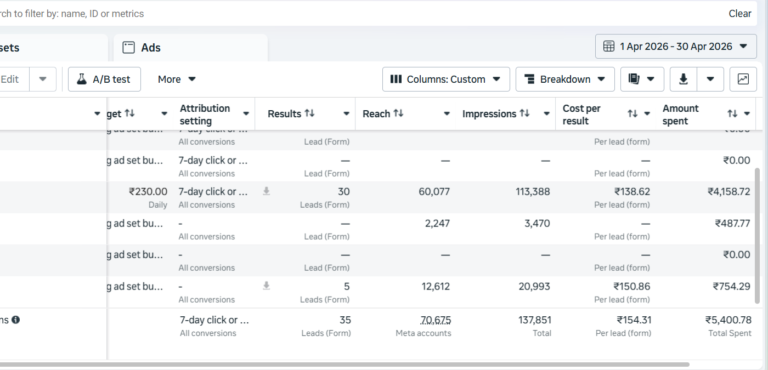
Task: Open the More dropdown menu
Action: pyautogui.click(x=176, y=79)
